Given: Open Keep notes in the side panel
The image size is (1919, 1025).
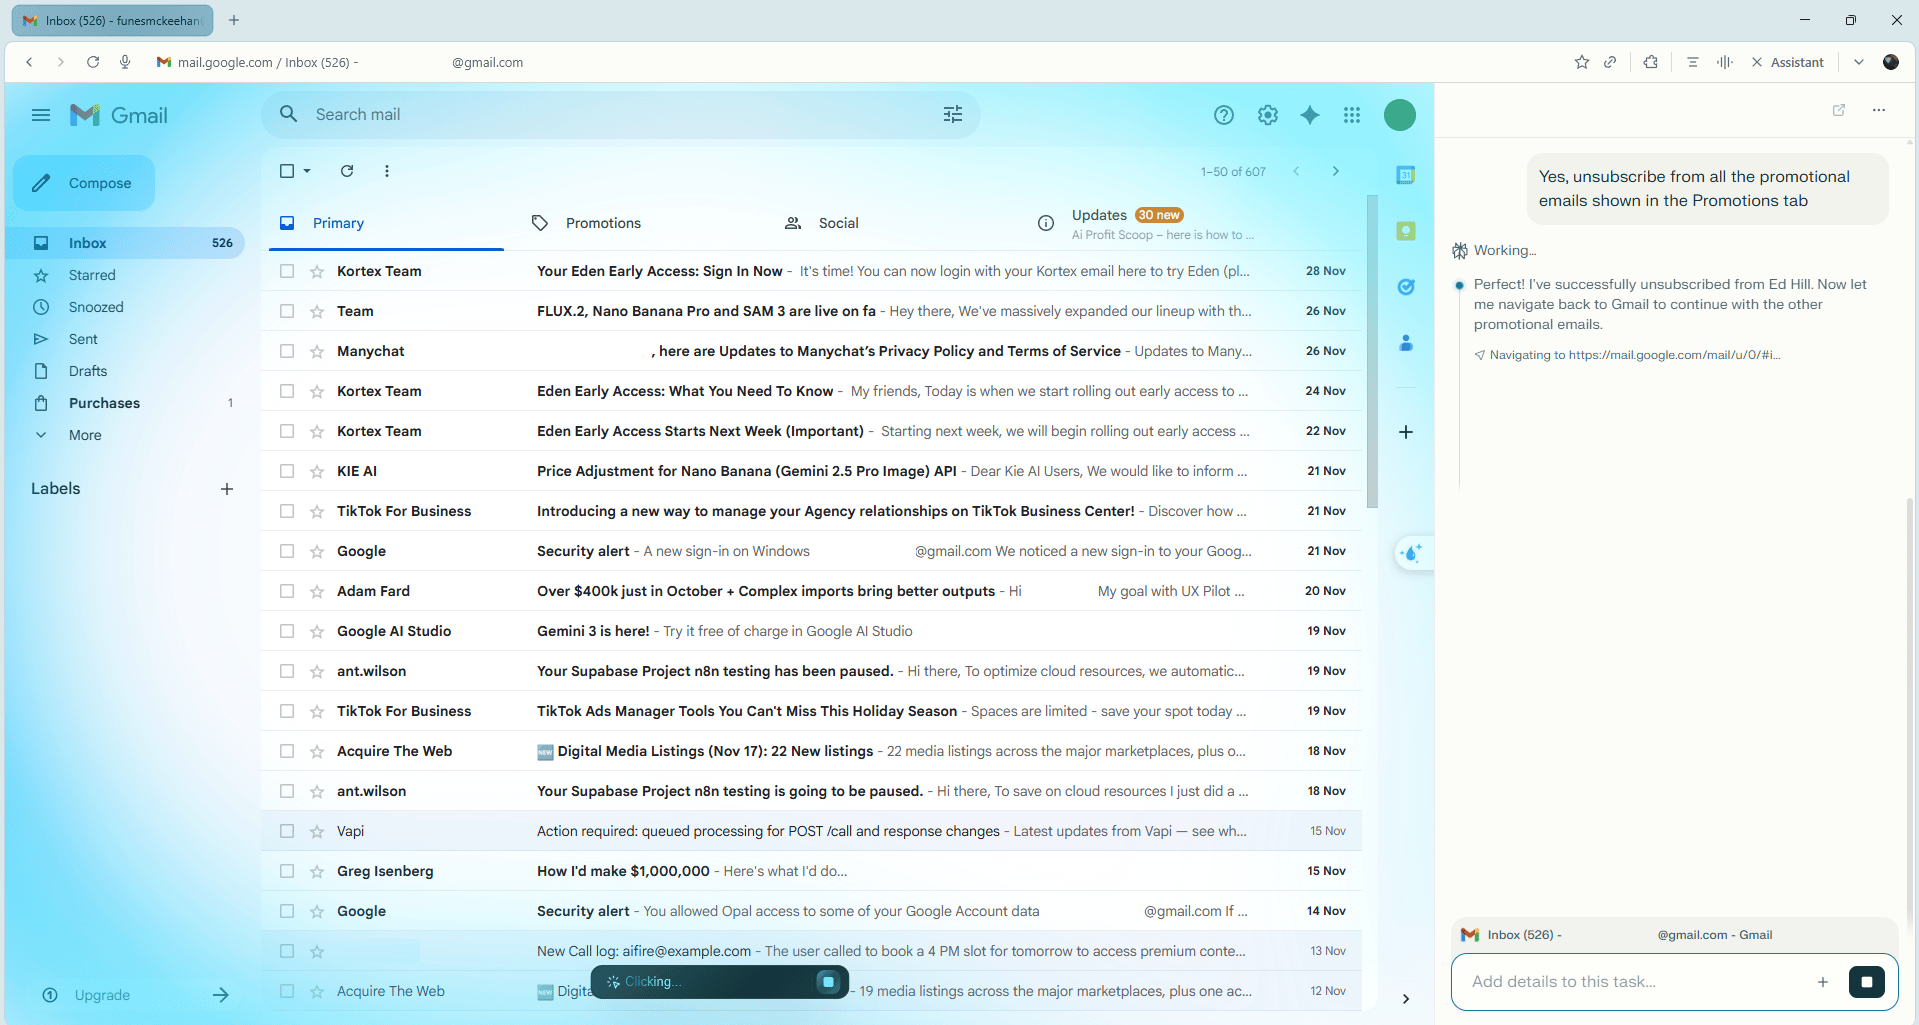Looking at the screenshot, I should click(1406, 231).
